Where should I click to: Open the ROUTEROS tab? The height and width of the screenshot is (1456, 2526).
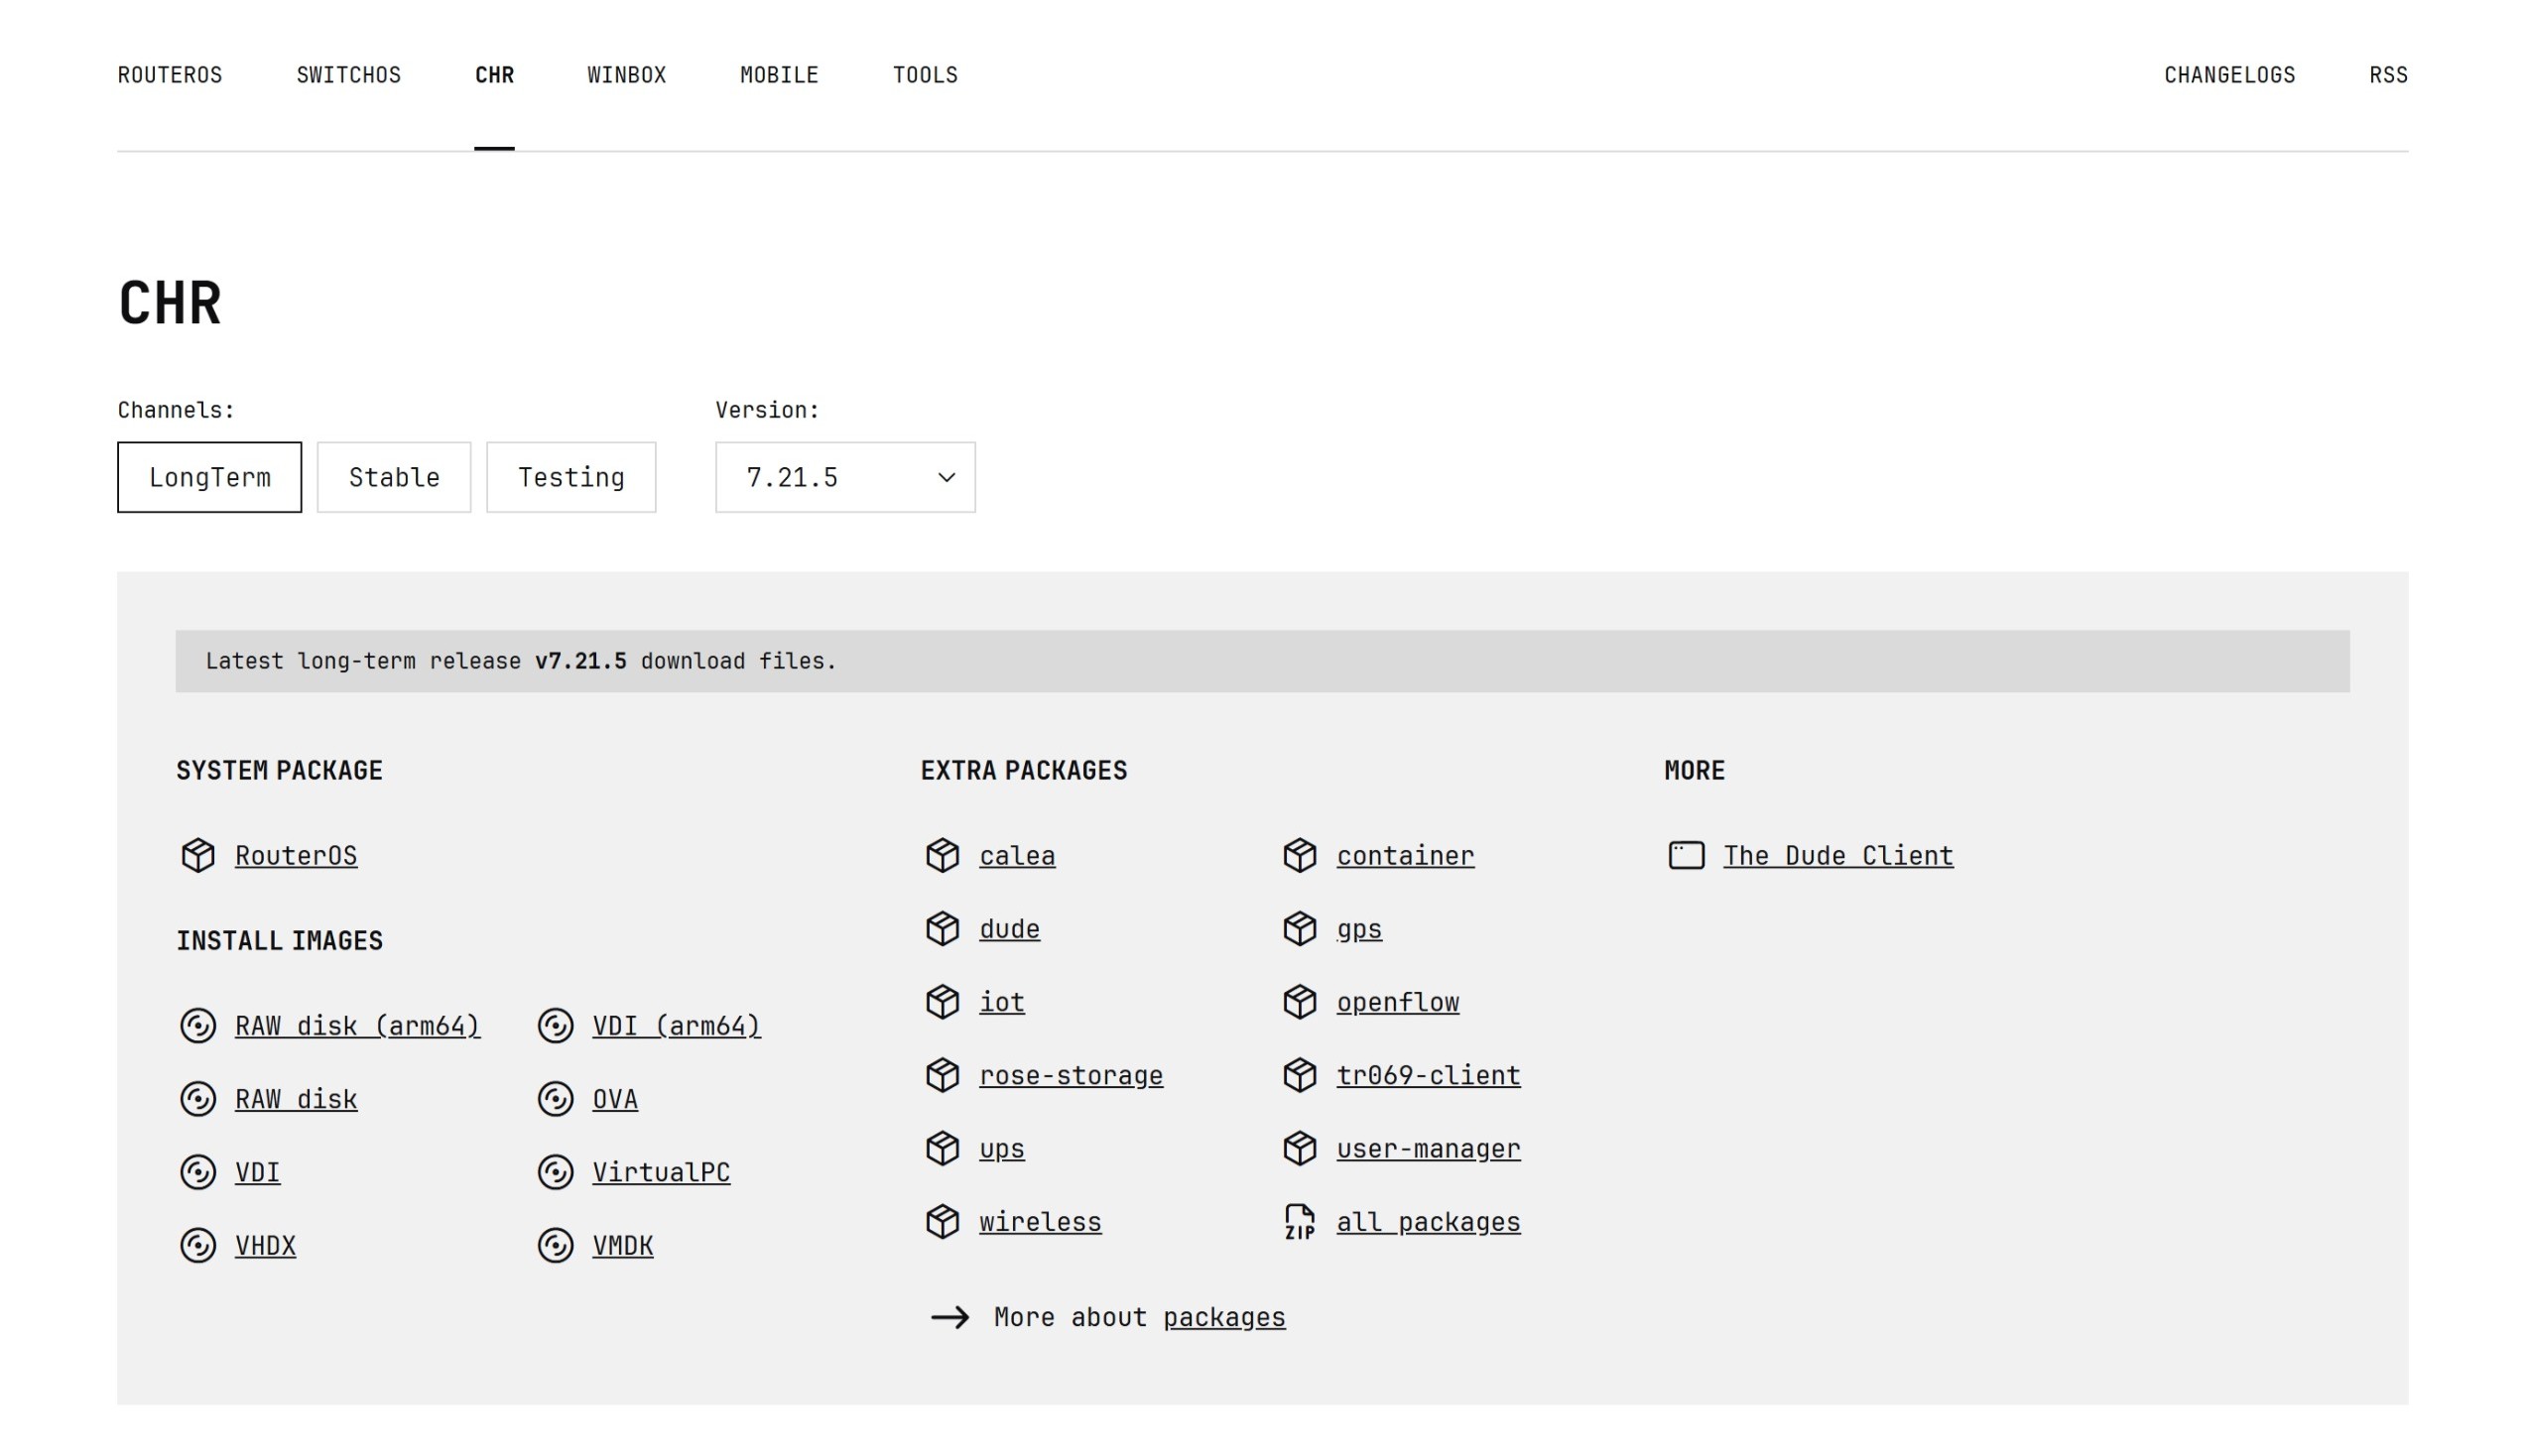click(x=170, y=75)
